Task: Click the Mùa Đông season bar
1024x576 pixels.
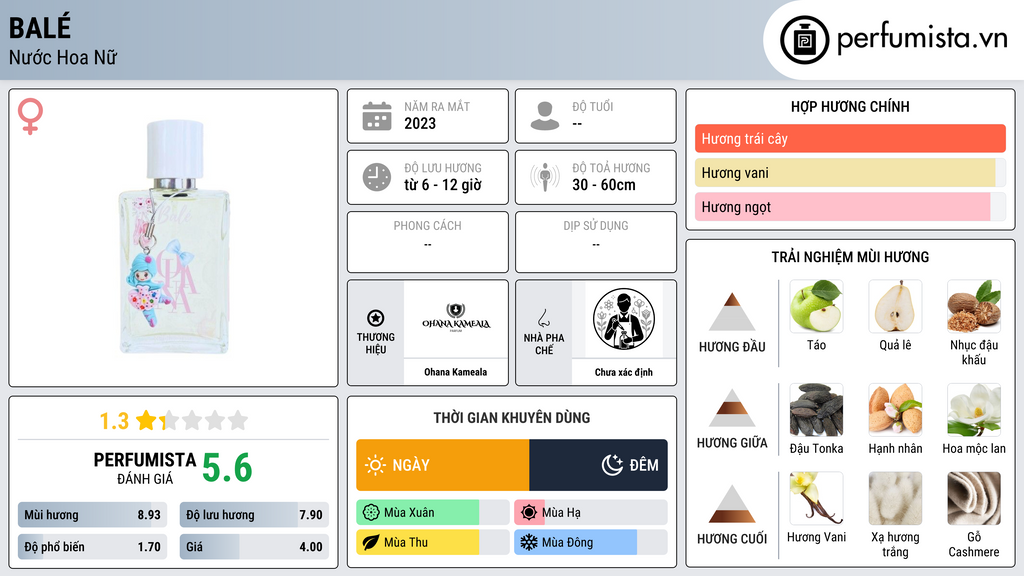Action: [x=590, y=542]
